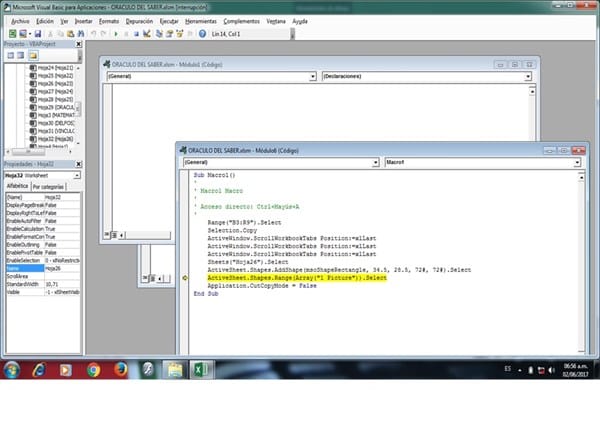Viewport: 600px width, 436px height.
Task: Open the Hoja32 Worksheet object dropdown
Action: 77,174
